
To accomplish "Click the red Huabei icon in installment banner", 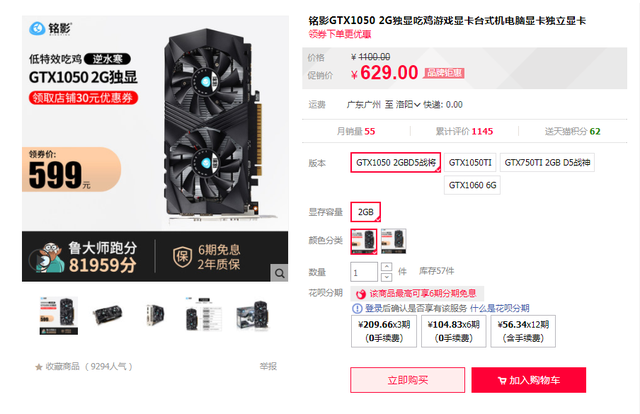I will [x=361, y=294].
